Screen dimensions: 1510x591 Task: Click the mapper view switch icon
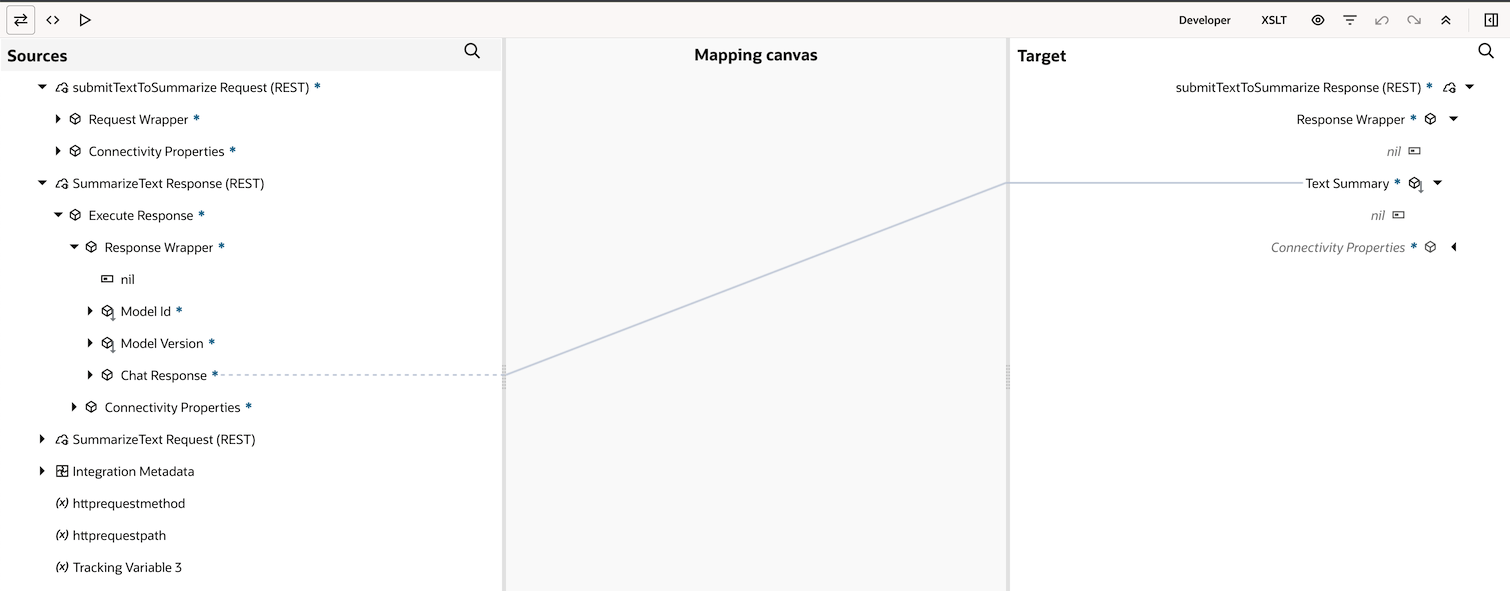click(x=21, y=20)
